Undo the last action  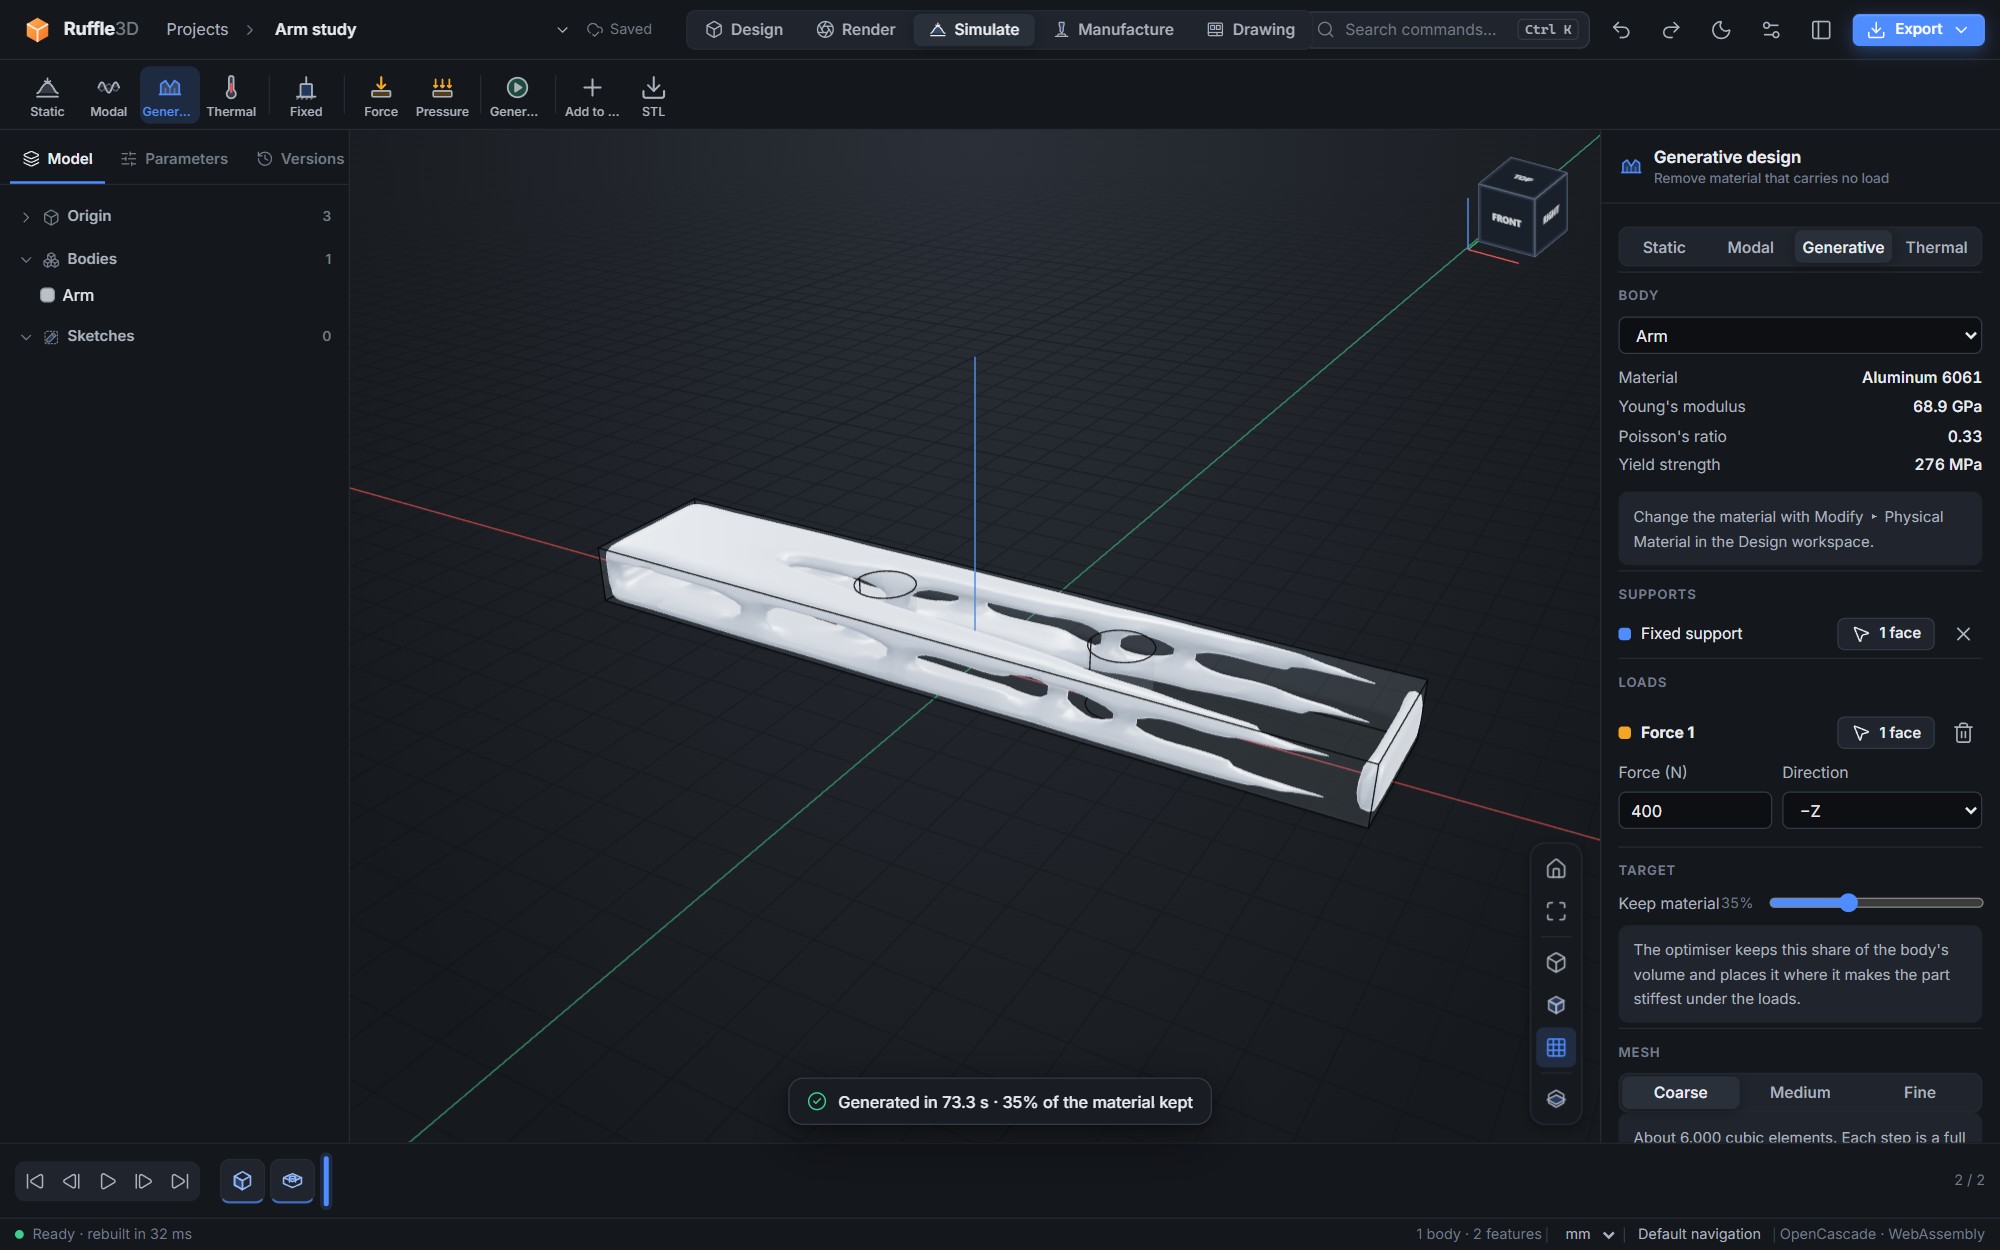click(x=1621, y=30)
